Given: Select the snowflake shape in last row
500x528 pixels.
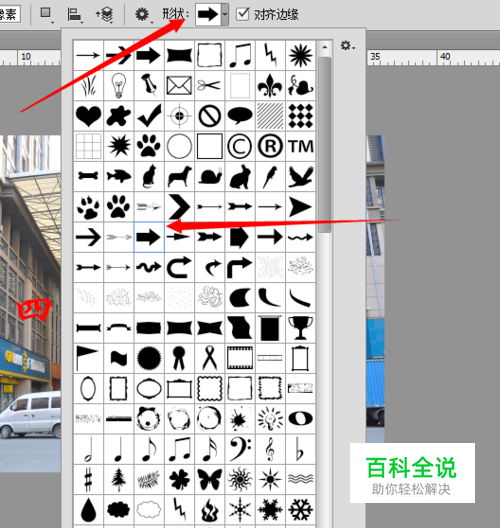Looking at the screenshot, I should [x=300, y=510].
